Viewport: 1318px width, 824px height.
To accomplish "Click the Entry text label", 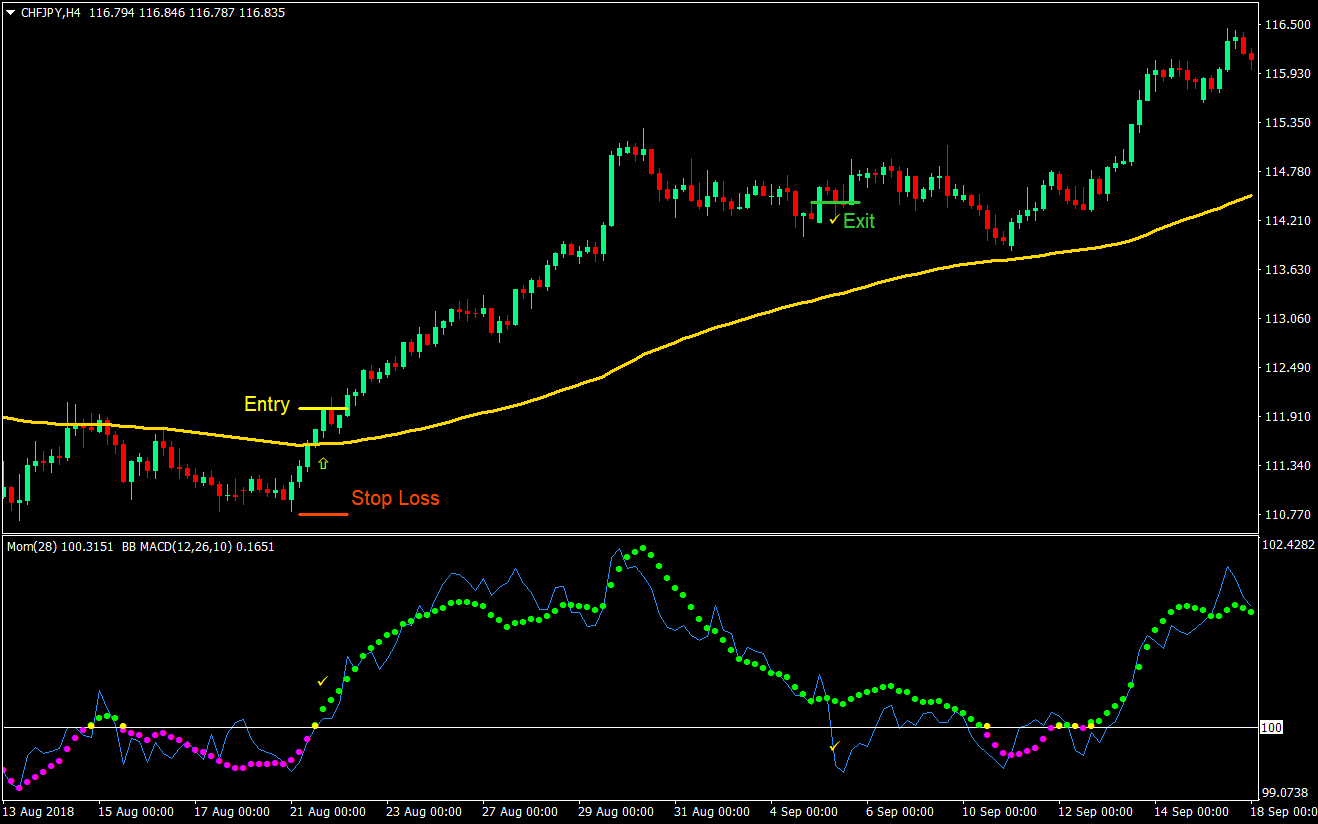I will [266, 405].
